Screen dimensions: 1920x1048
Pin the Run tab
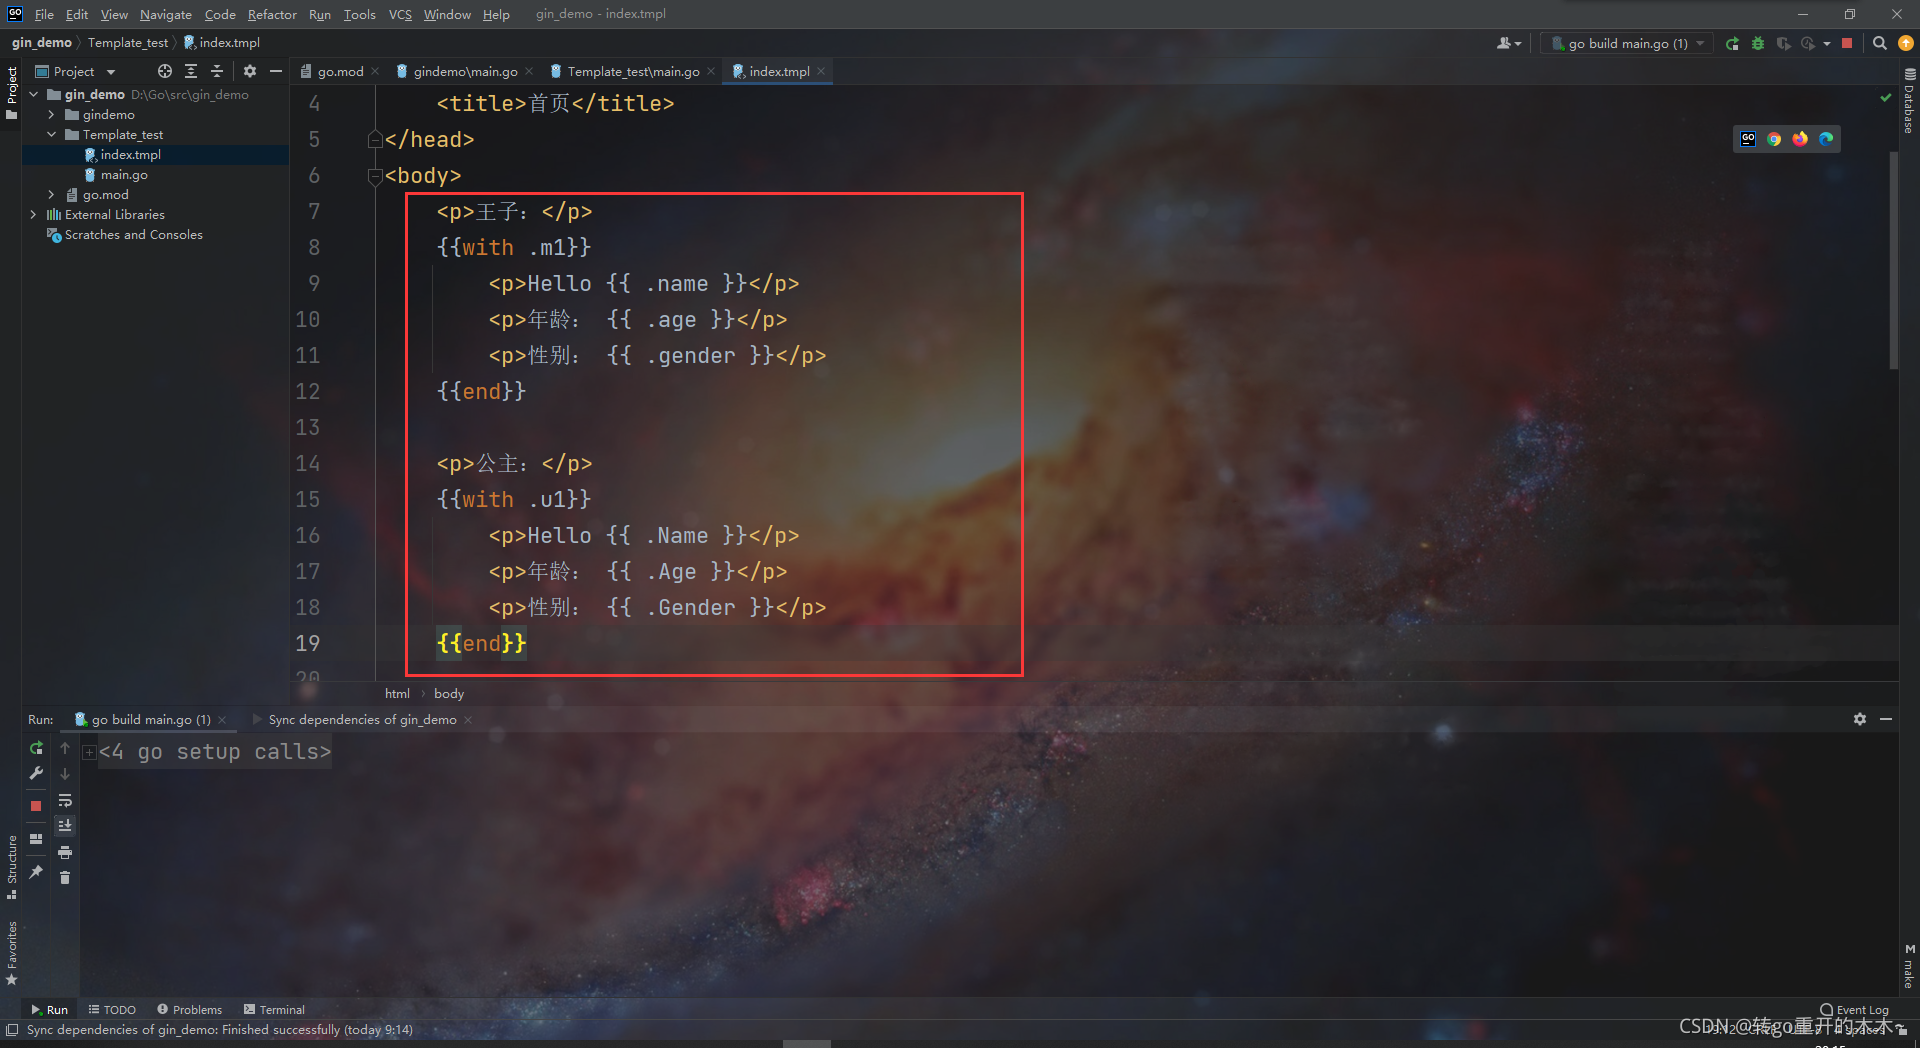click(x=36, y=872)
